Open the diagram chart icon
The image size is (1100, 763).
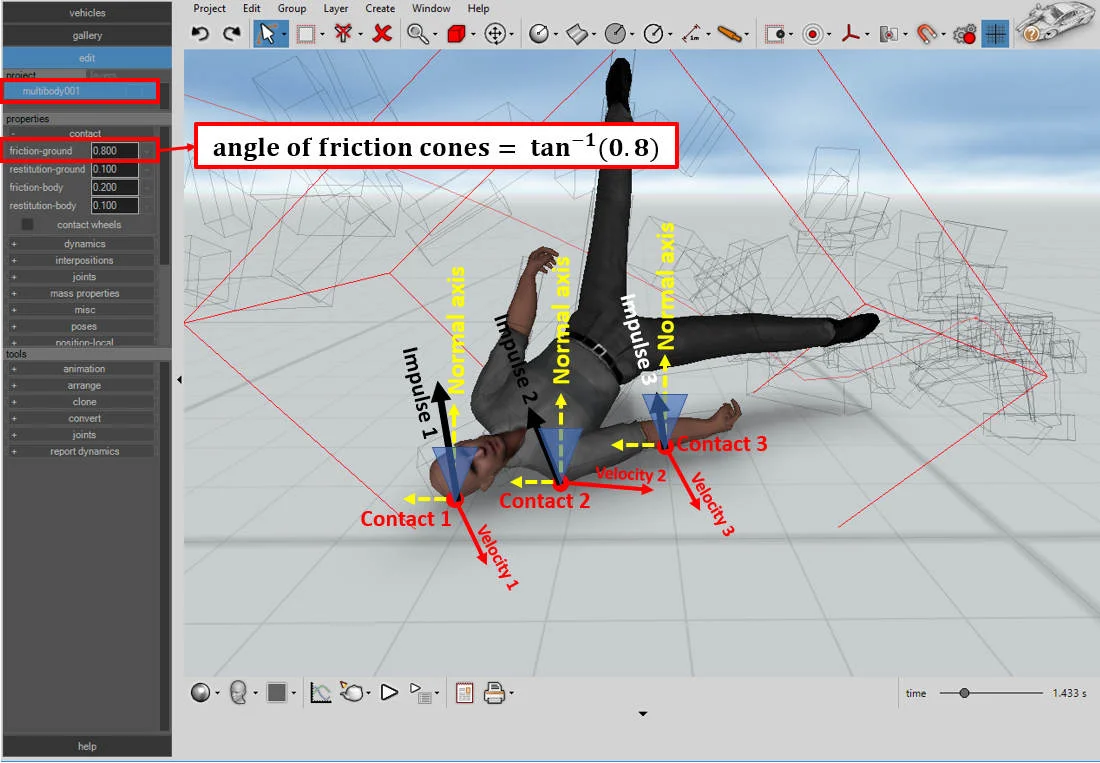pos(321,693)
